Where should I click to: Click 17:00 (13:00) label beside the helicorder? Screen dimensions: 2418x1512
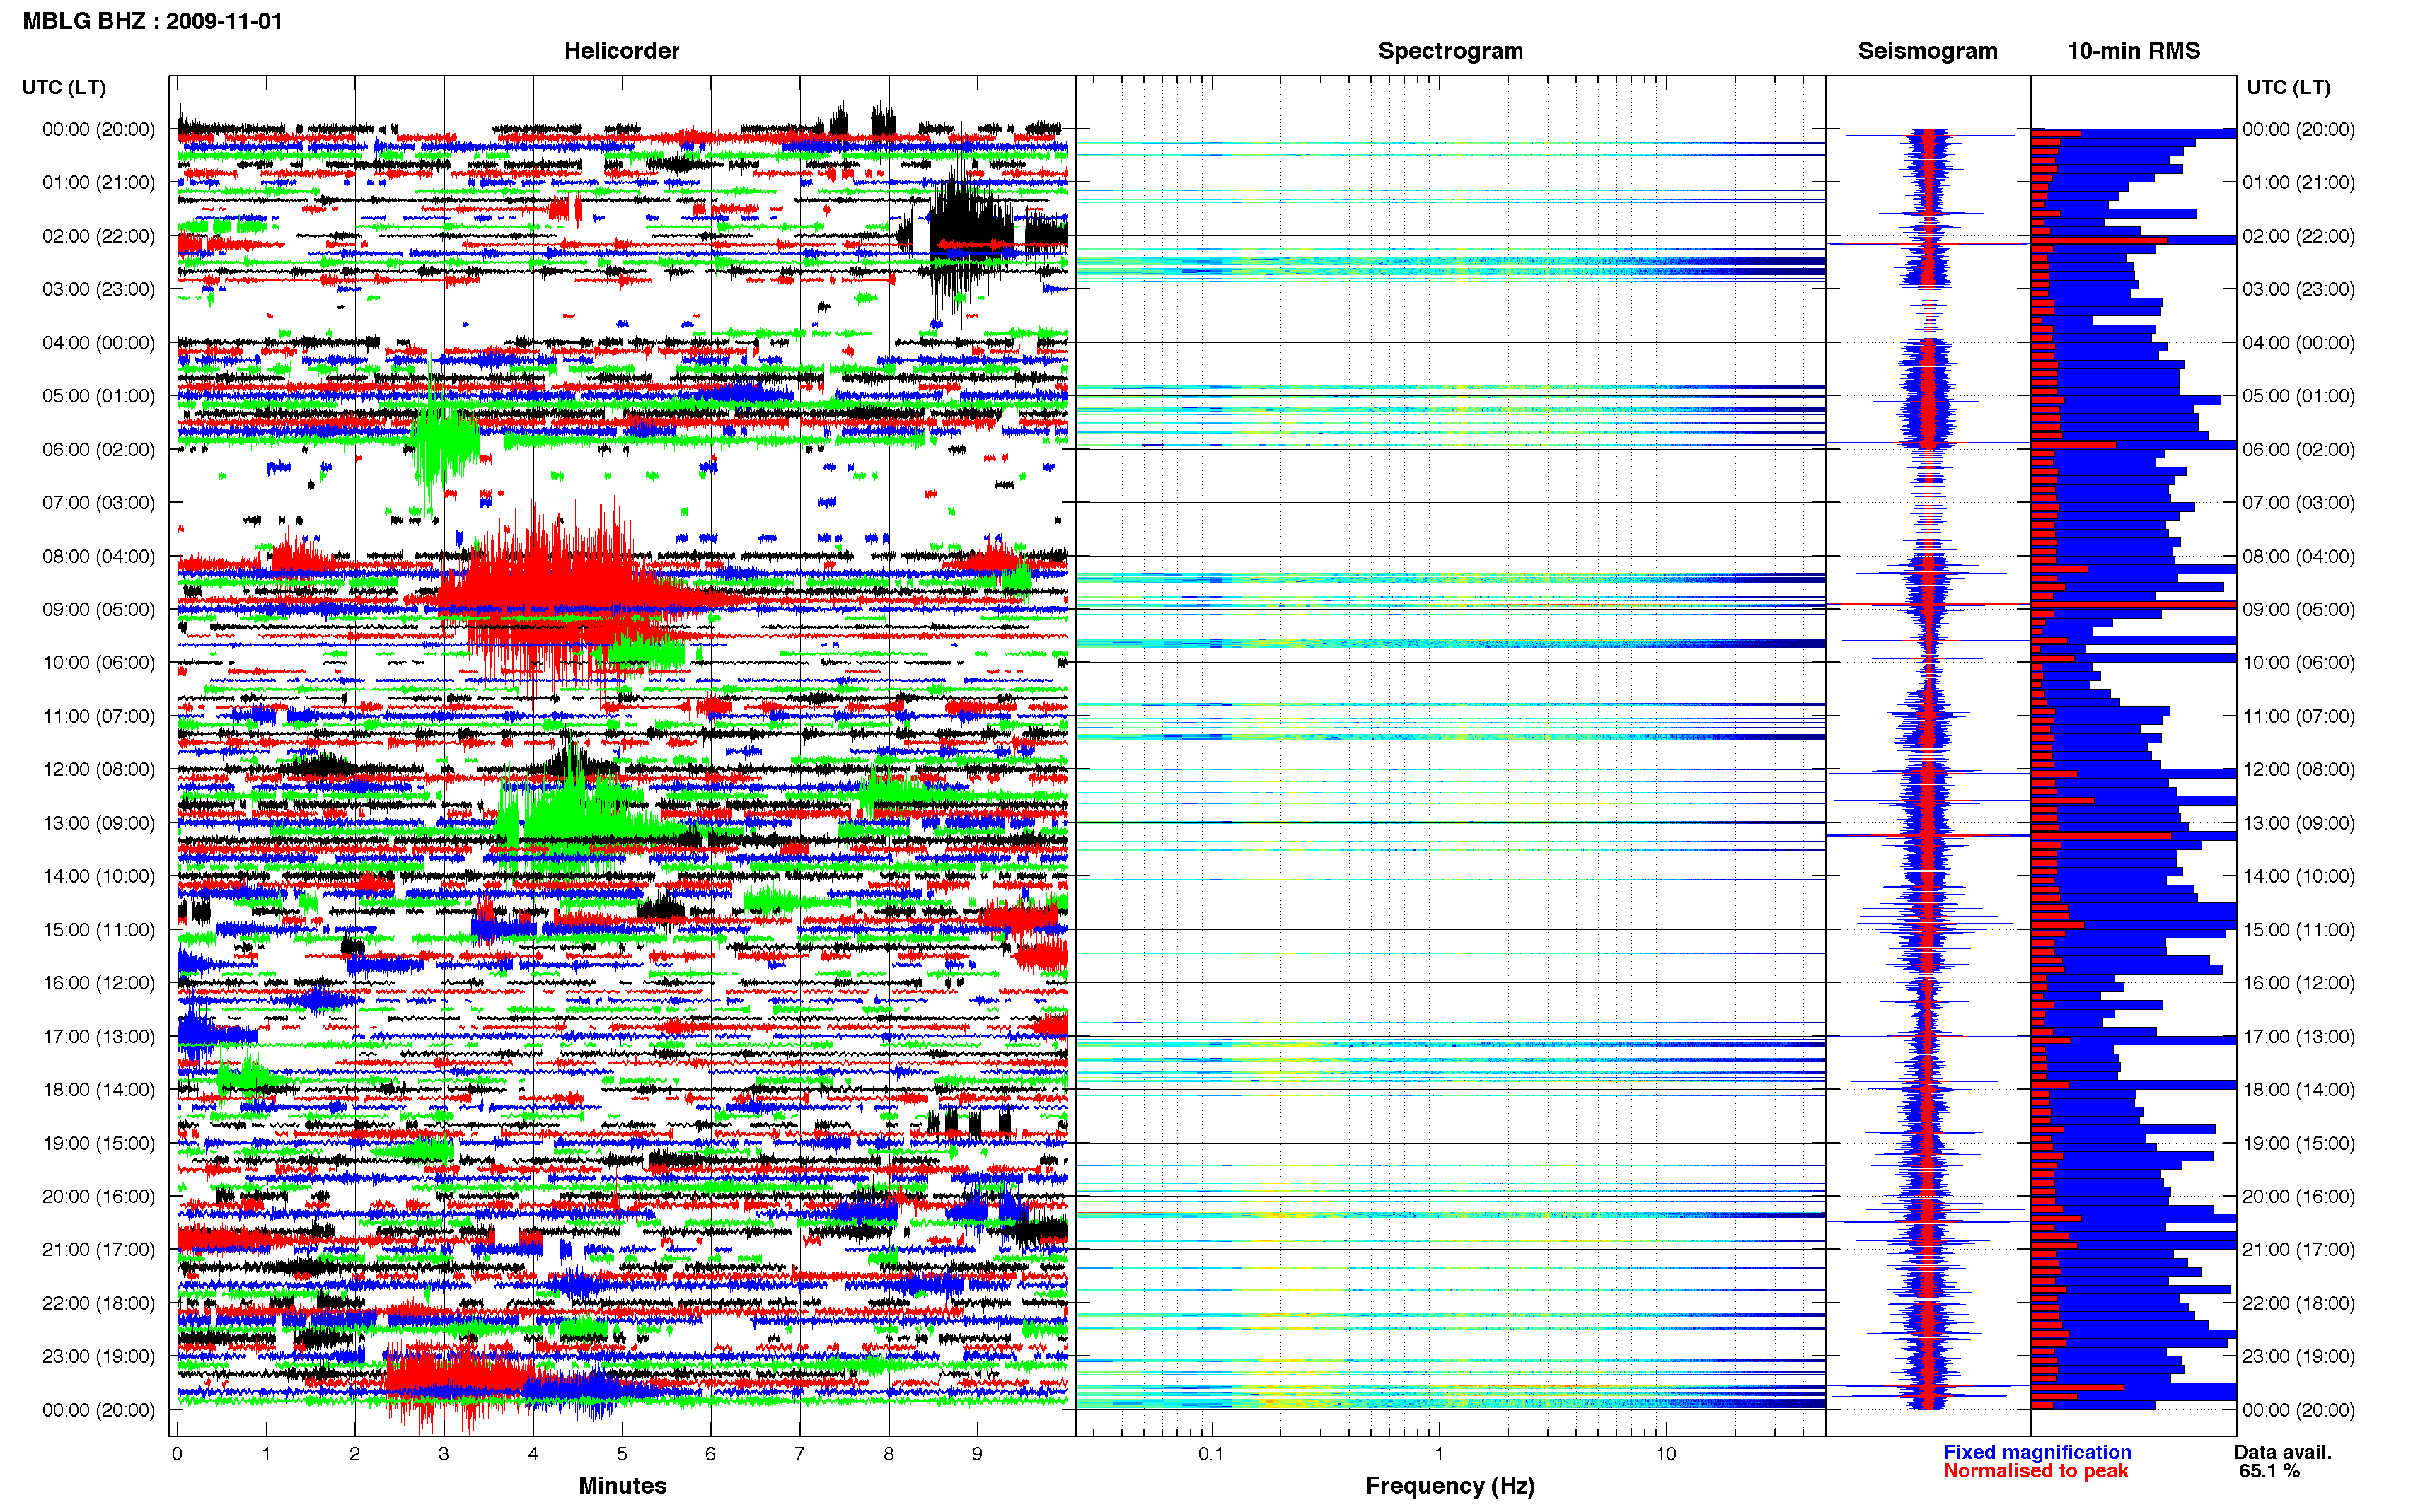pyautogui.click(x=99, y=1037)
